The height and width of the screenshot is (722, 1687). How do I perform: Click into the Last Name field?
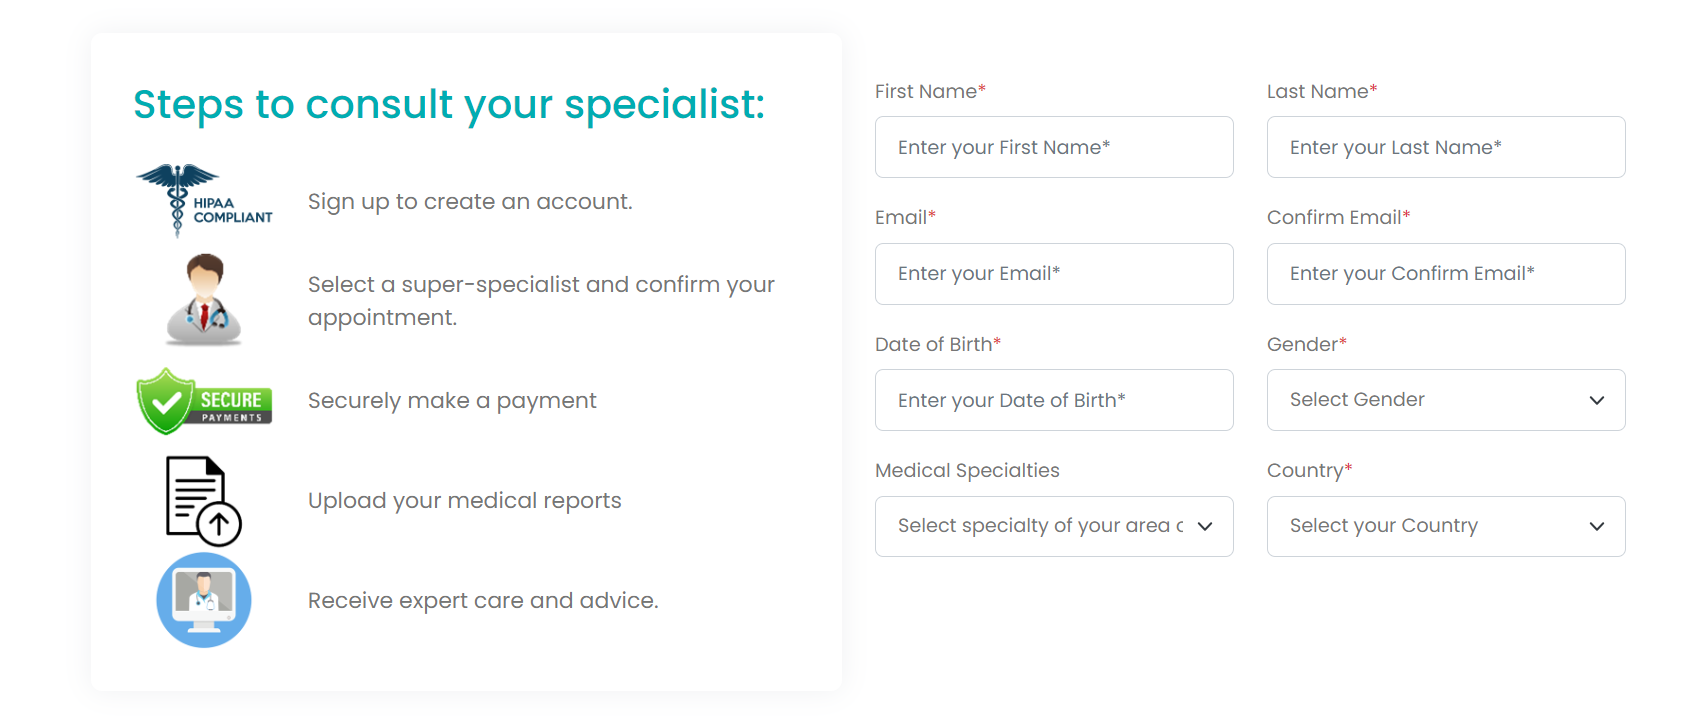pos(1446,147)
